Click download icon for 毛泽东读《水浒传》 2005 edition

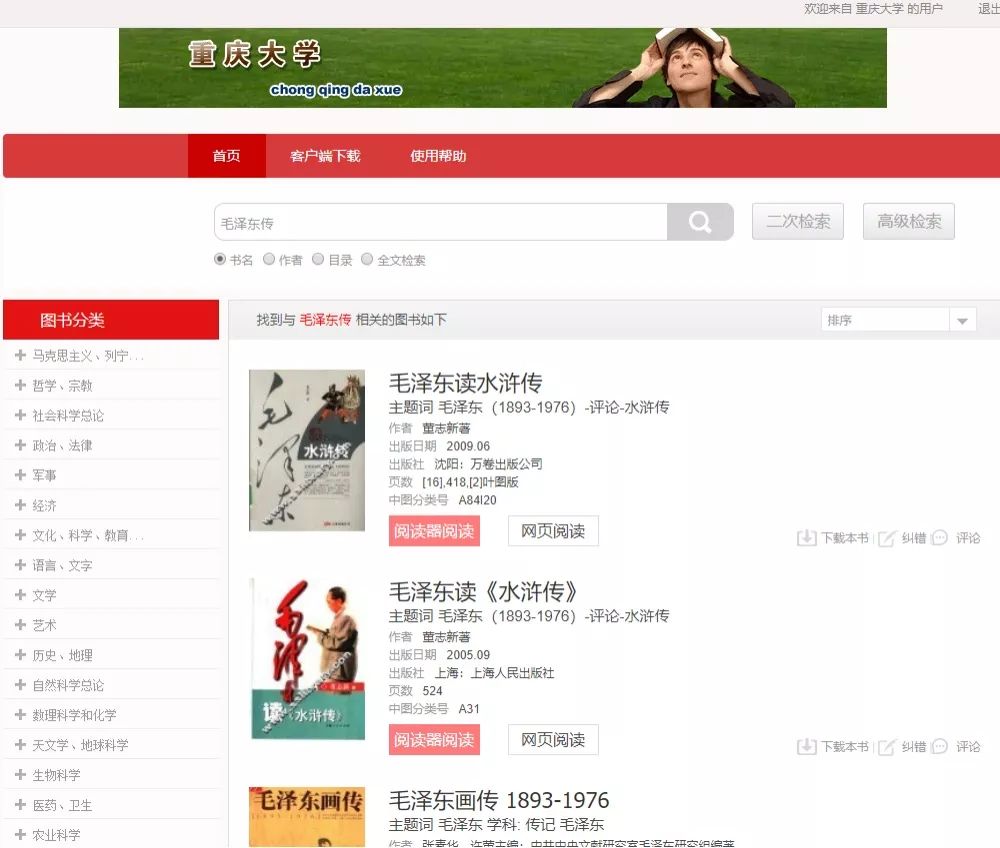(x=807, y=747)
